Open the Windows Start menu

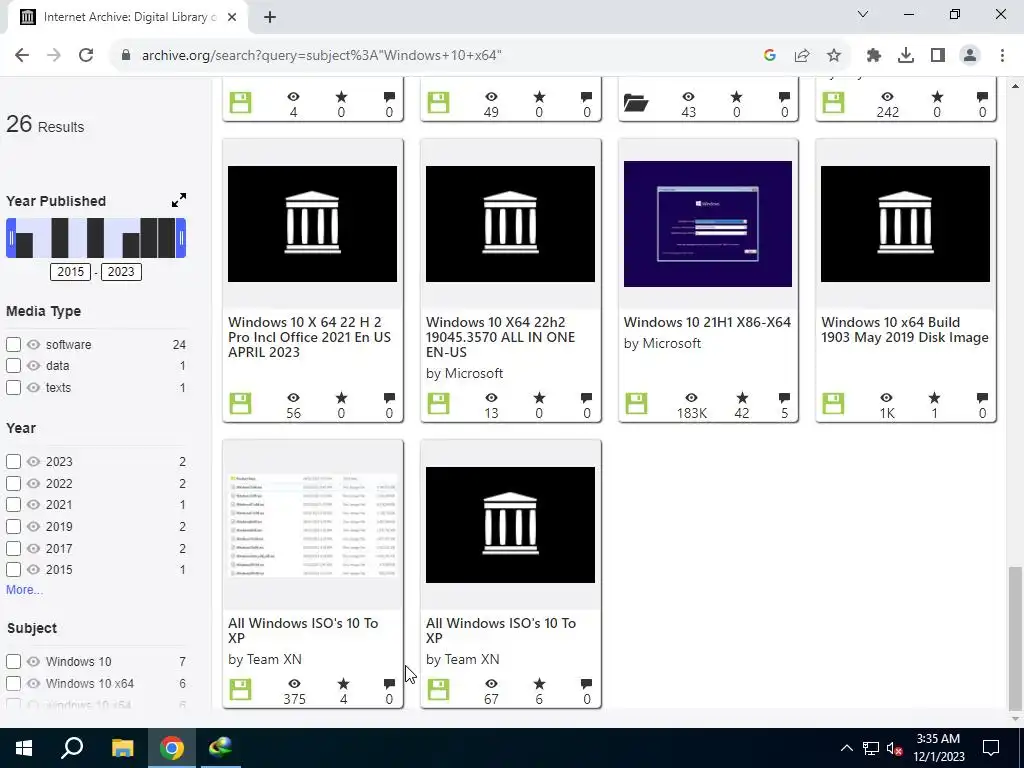(x=24, y=748)
